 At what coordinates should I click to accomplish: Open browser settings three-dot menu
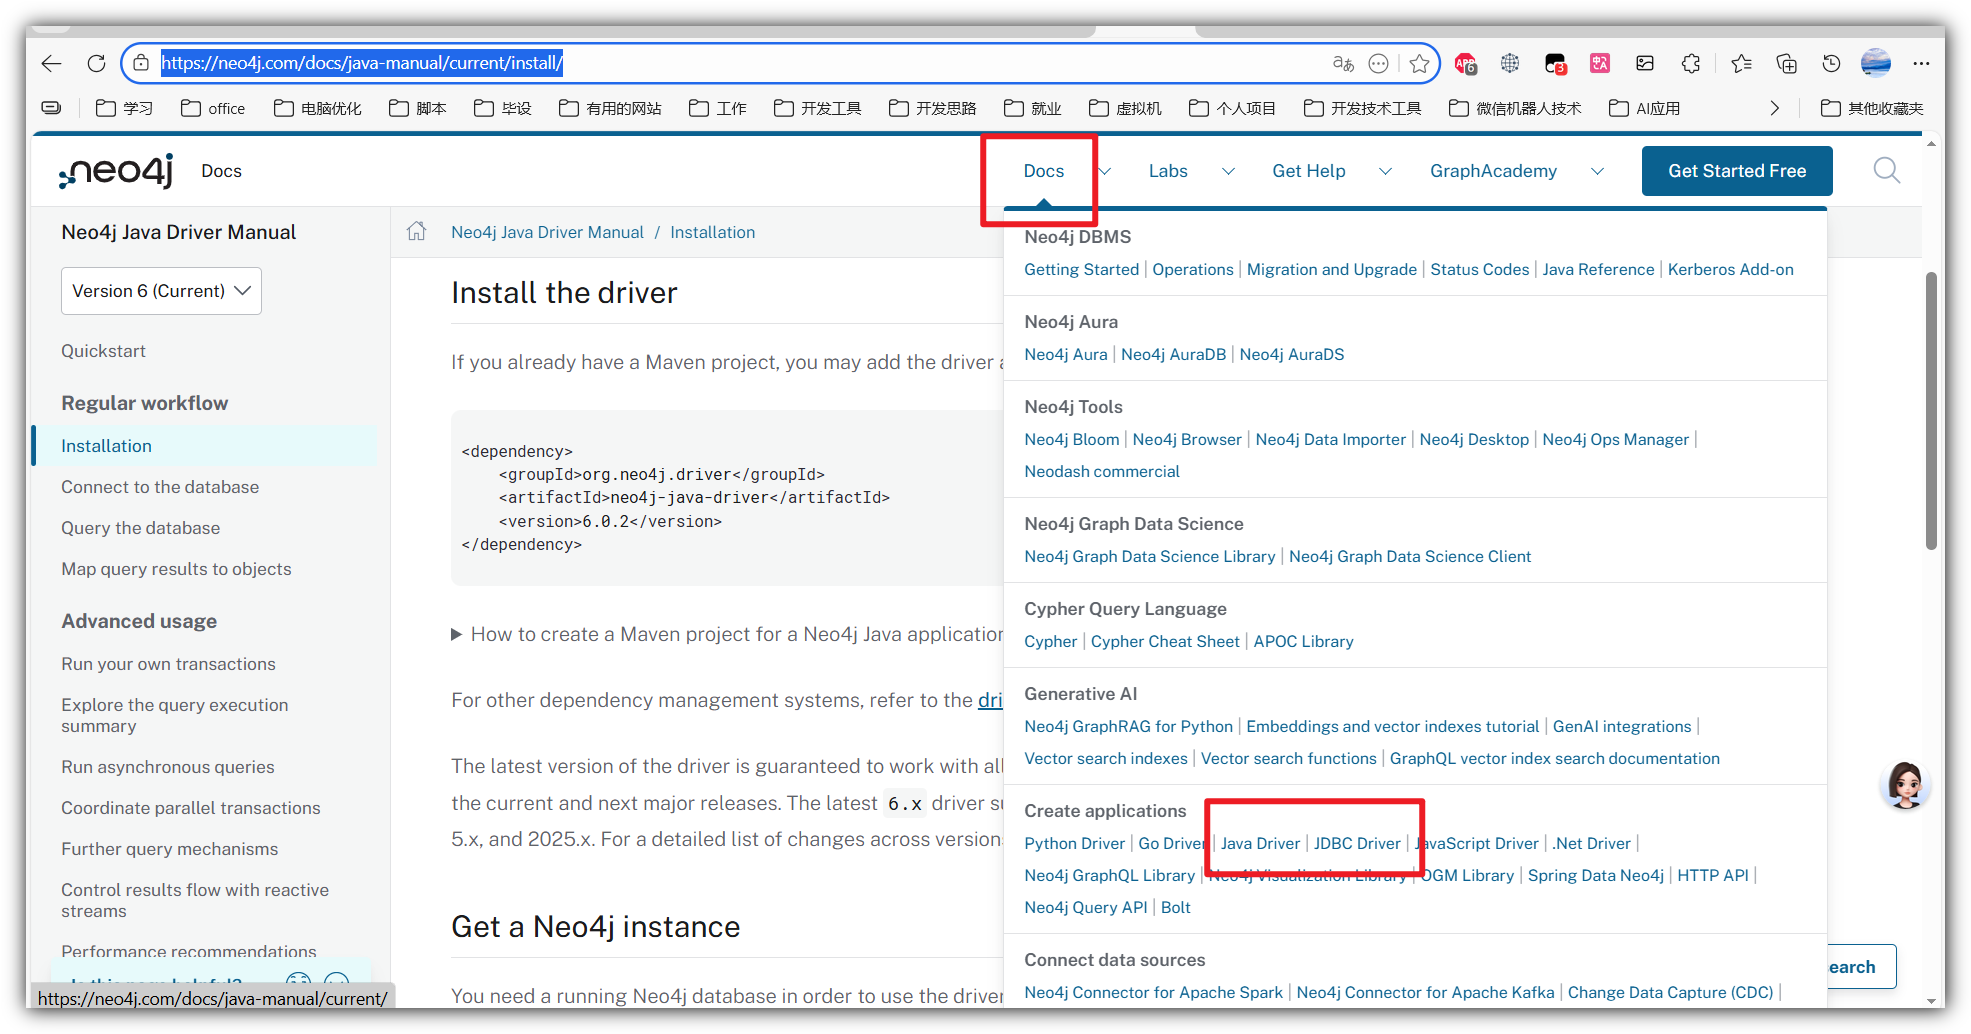[x=1921, y=63]
